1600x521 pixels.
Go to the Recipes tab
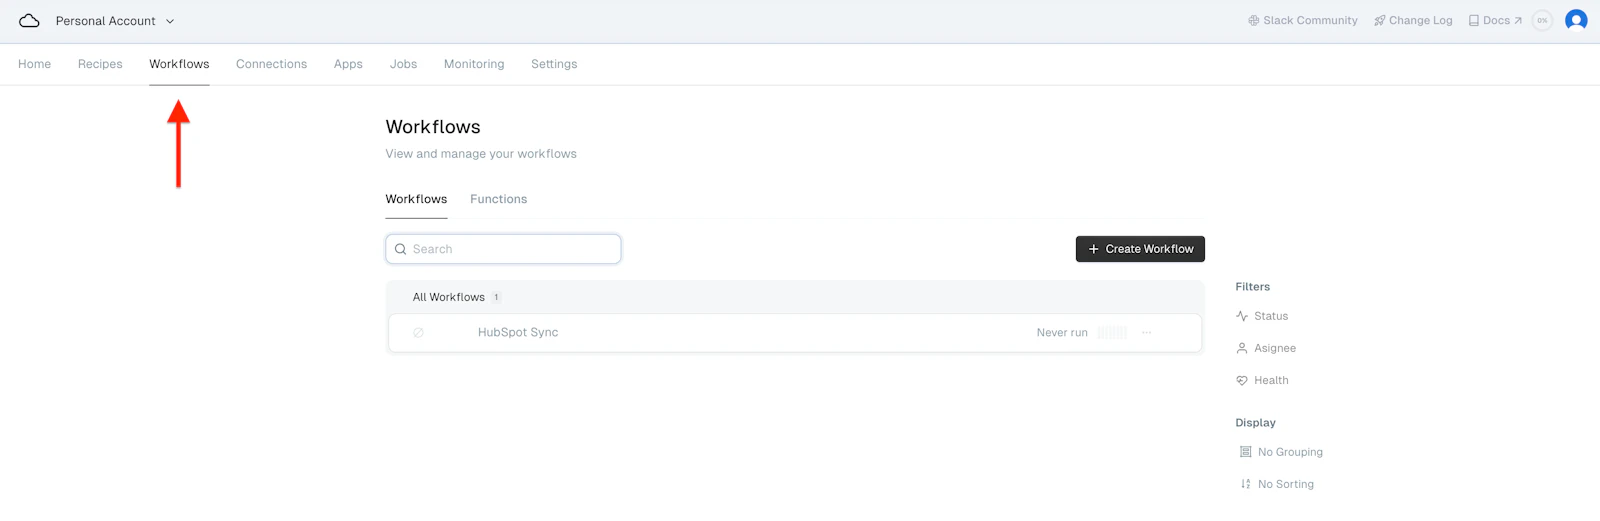100,64
